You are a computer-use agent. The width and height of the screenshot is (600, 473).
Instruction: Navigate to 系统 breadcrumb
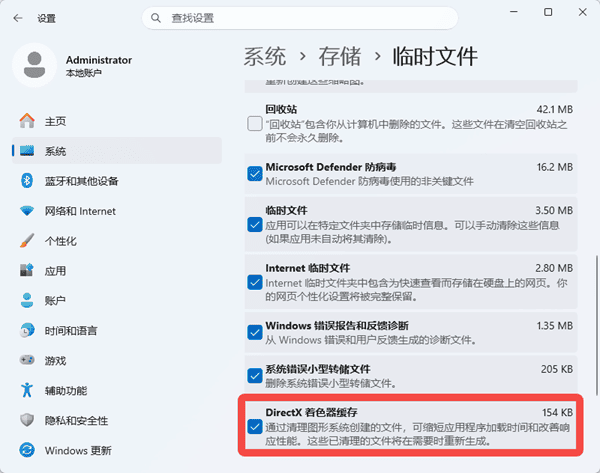point(265,57)
